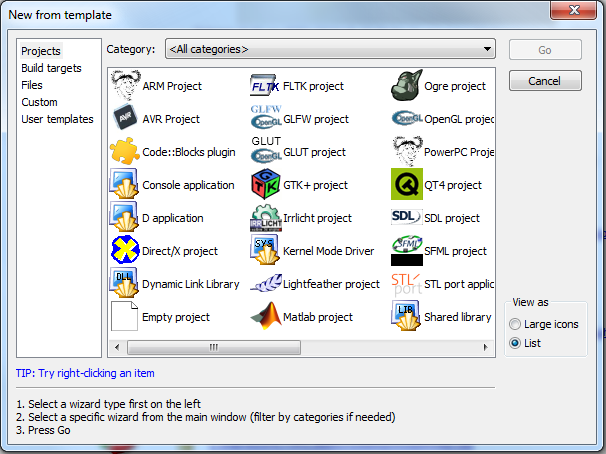Viewport: 606px width, 454px height.
Task: Switch to Build targets wizard type
Action: 51,68
